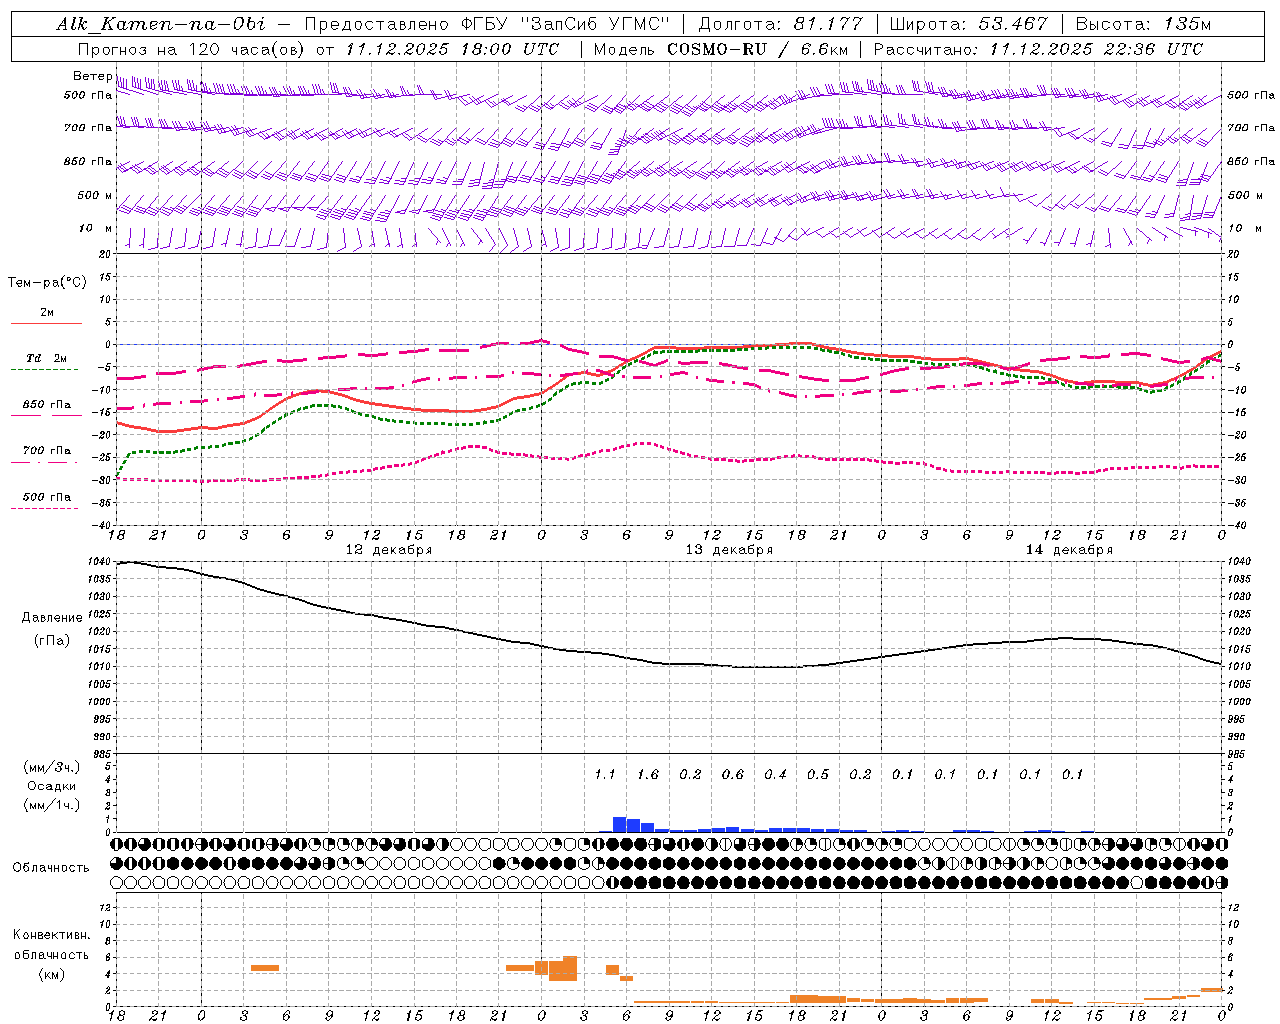The width and height of the screenshot is (1280, 1024).
Task: Click the (мм/3ч.) precipitation unit label
Action: click(52, 767)
